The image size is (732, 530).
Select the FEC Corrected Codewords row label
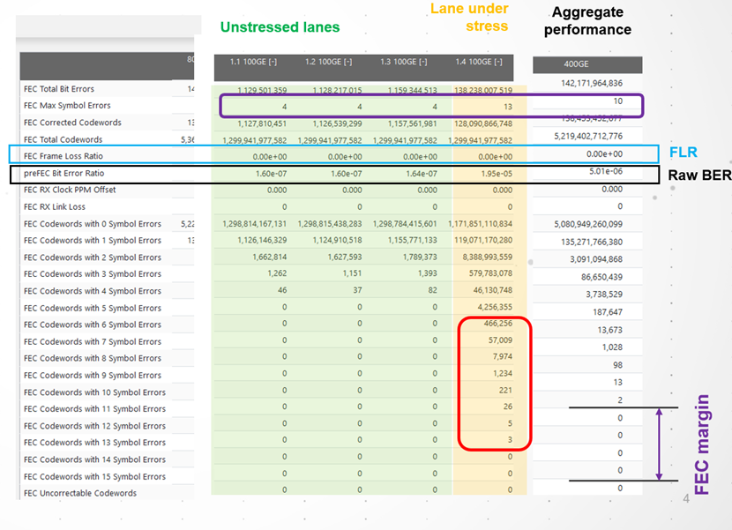click(x=72, y=122)
